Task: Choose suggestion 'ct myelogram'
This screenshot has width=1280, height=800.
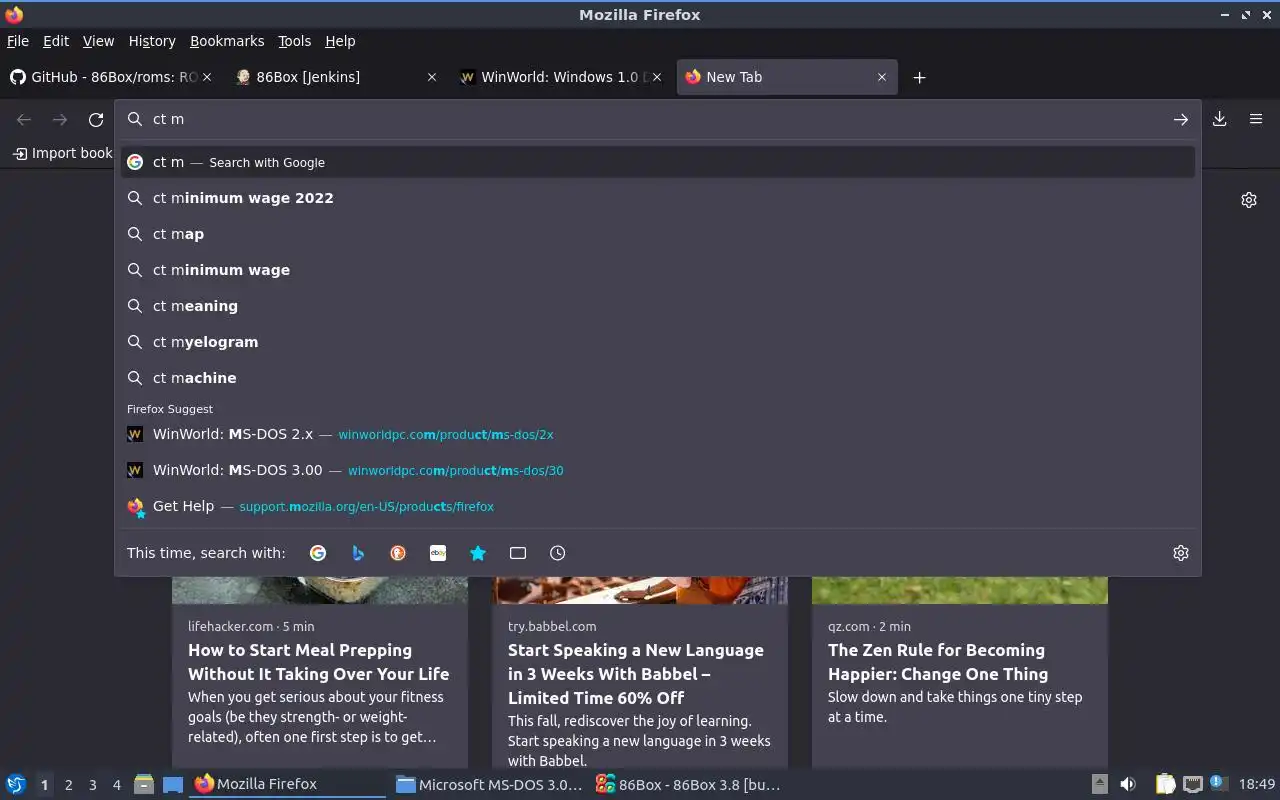Action: (658, 342)
